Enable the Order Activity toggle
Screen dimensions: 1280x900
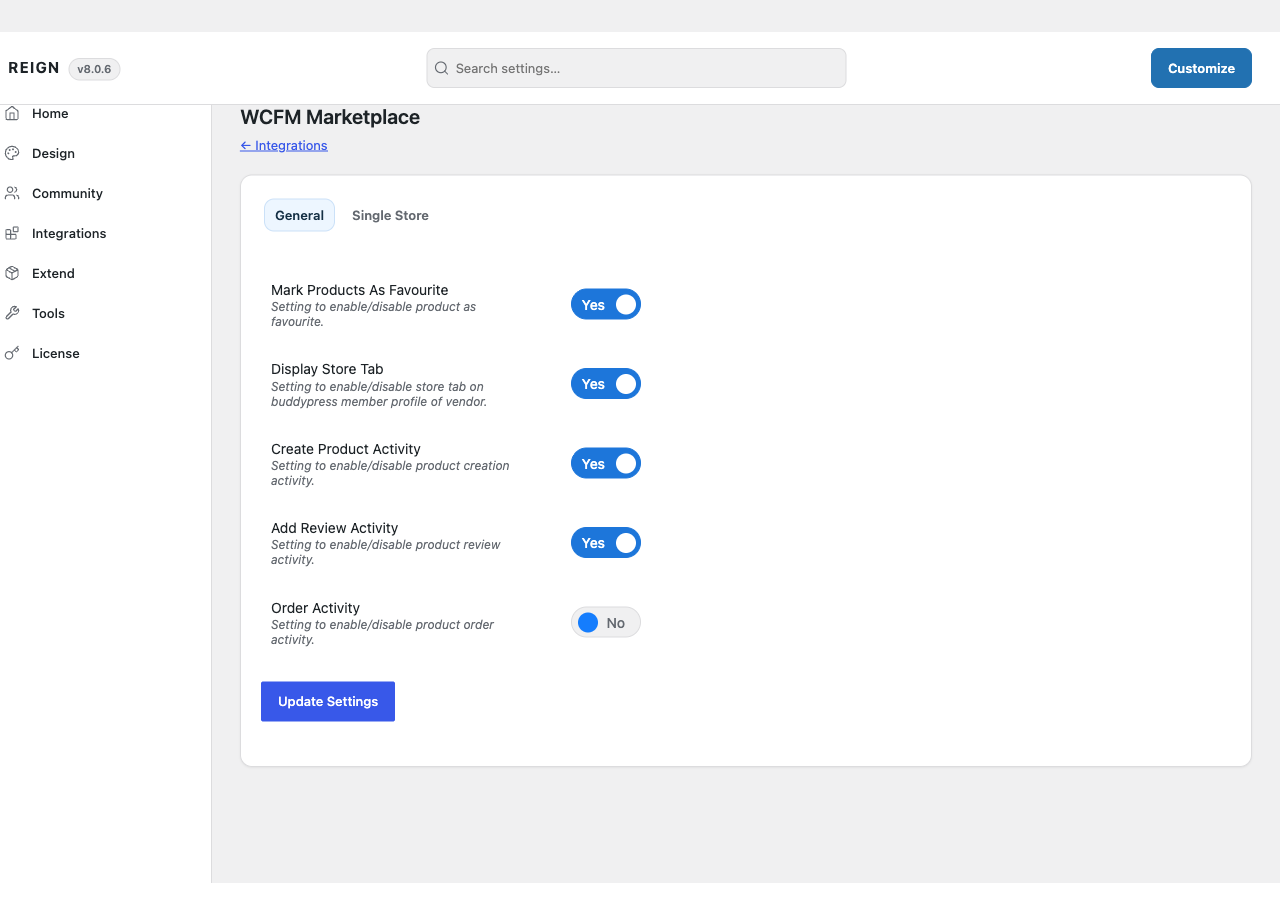point(606,622)
